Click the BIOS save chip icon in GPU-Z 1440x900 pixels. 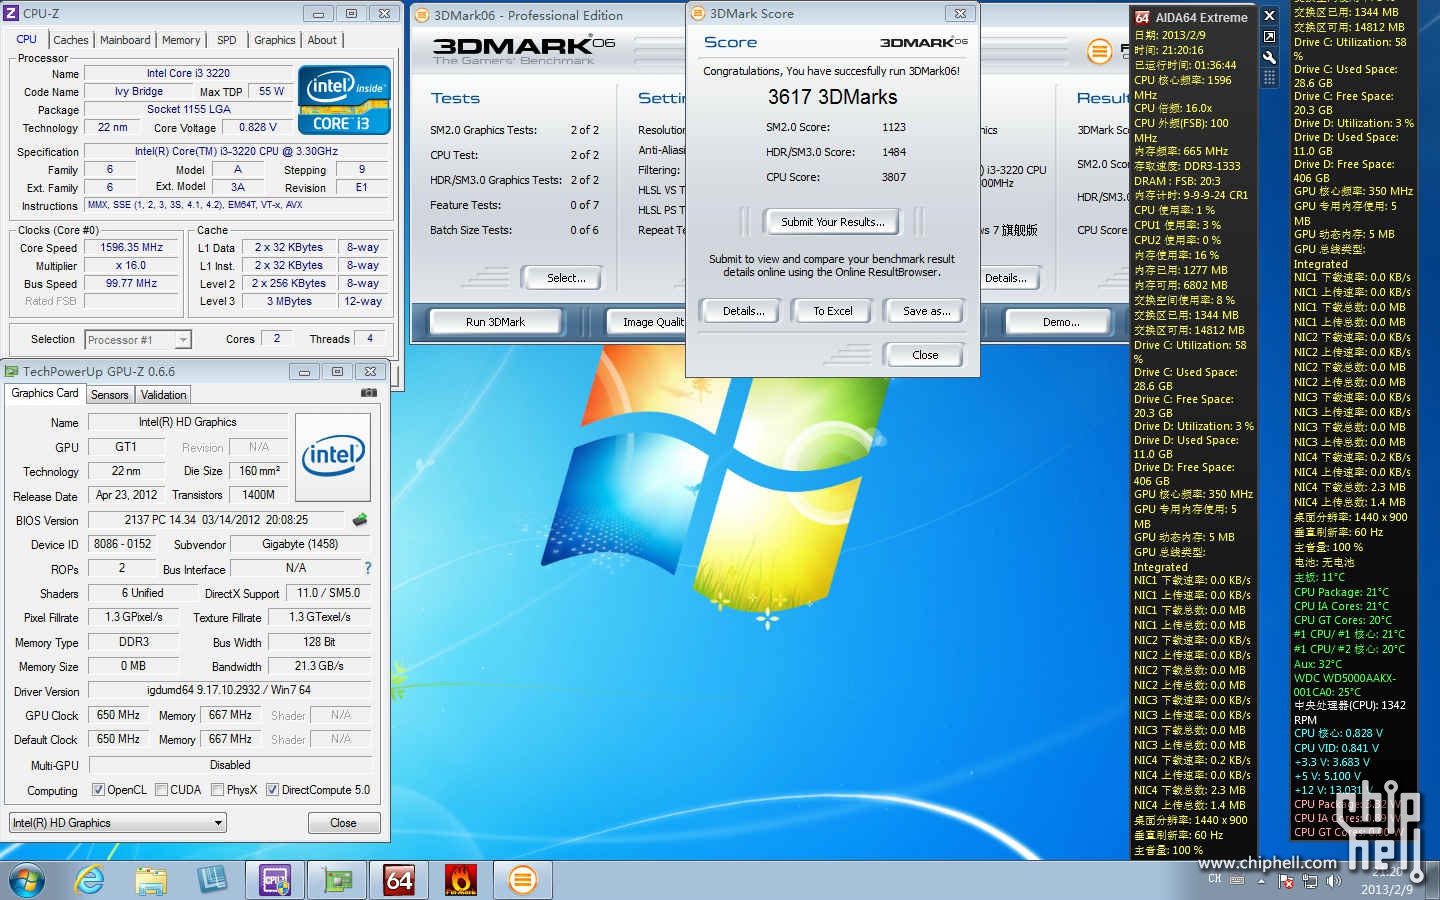tap(360, 519)
